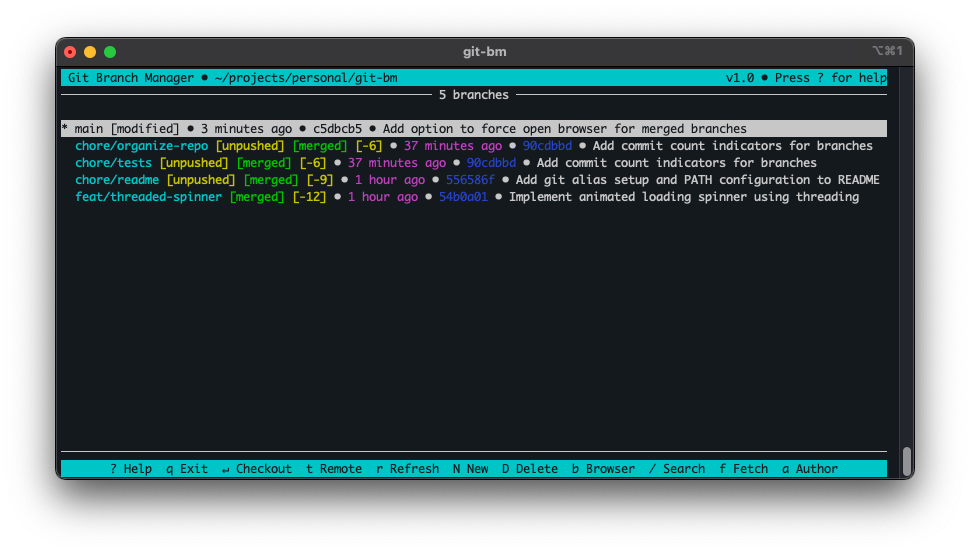Click the commit hash 54b0a01
The image size is (970, 553).
click(x=463, y=197)
